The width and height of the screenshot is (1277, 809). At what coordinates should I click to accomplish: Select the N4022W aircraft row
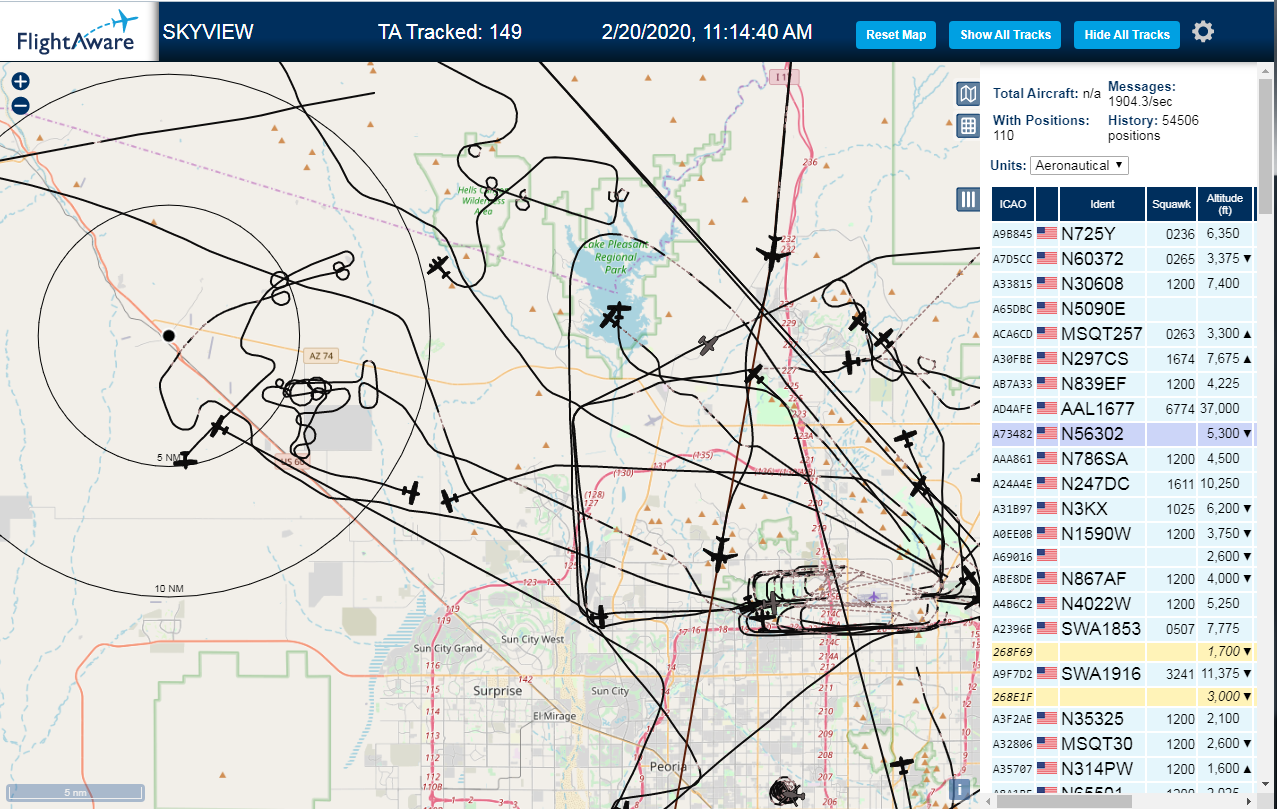pos(1124,604)
